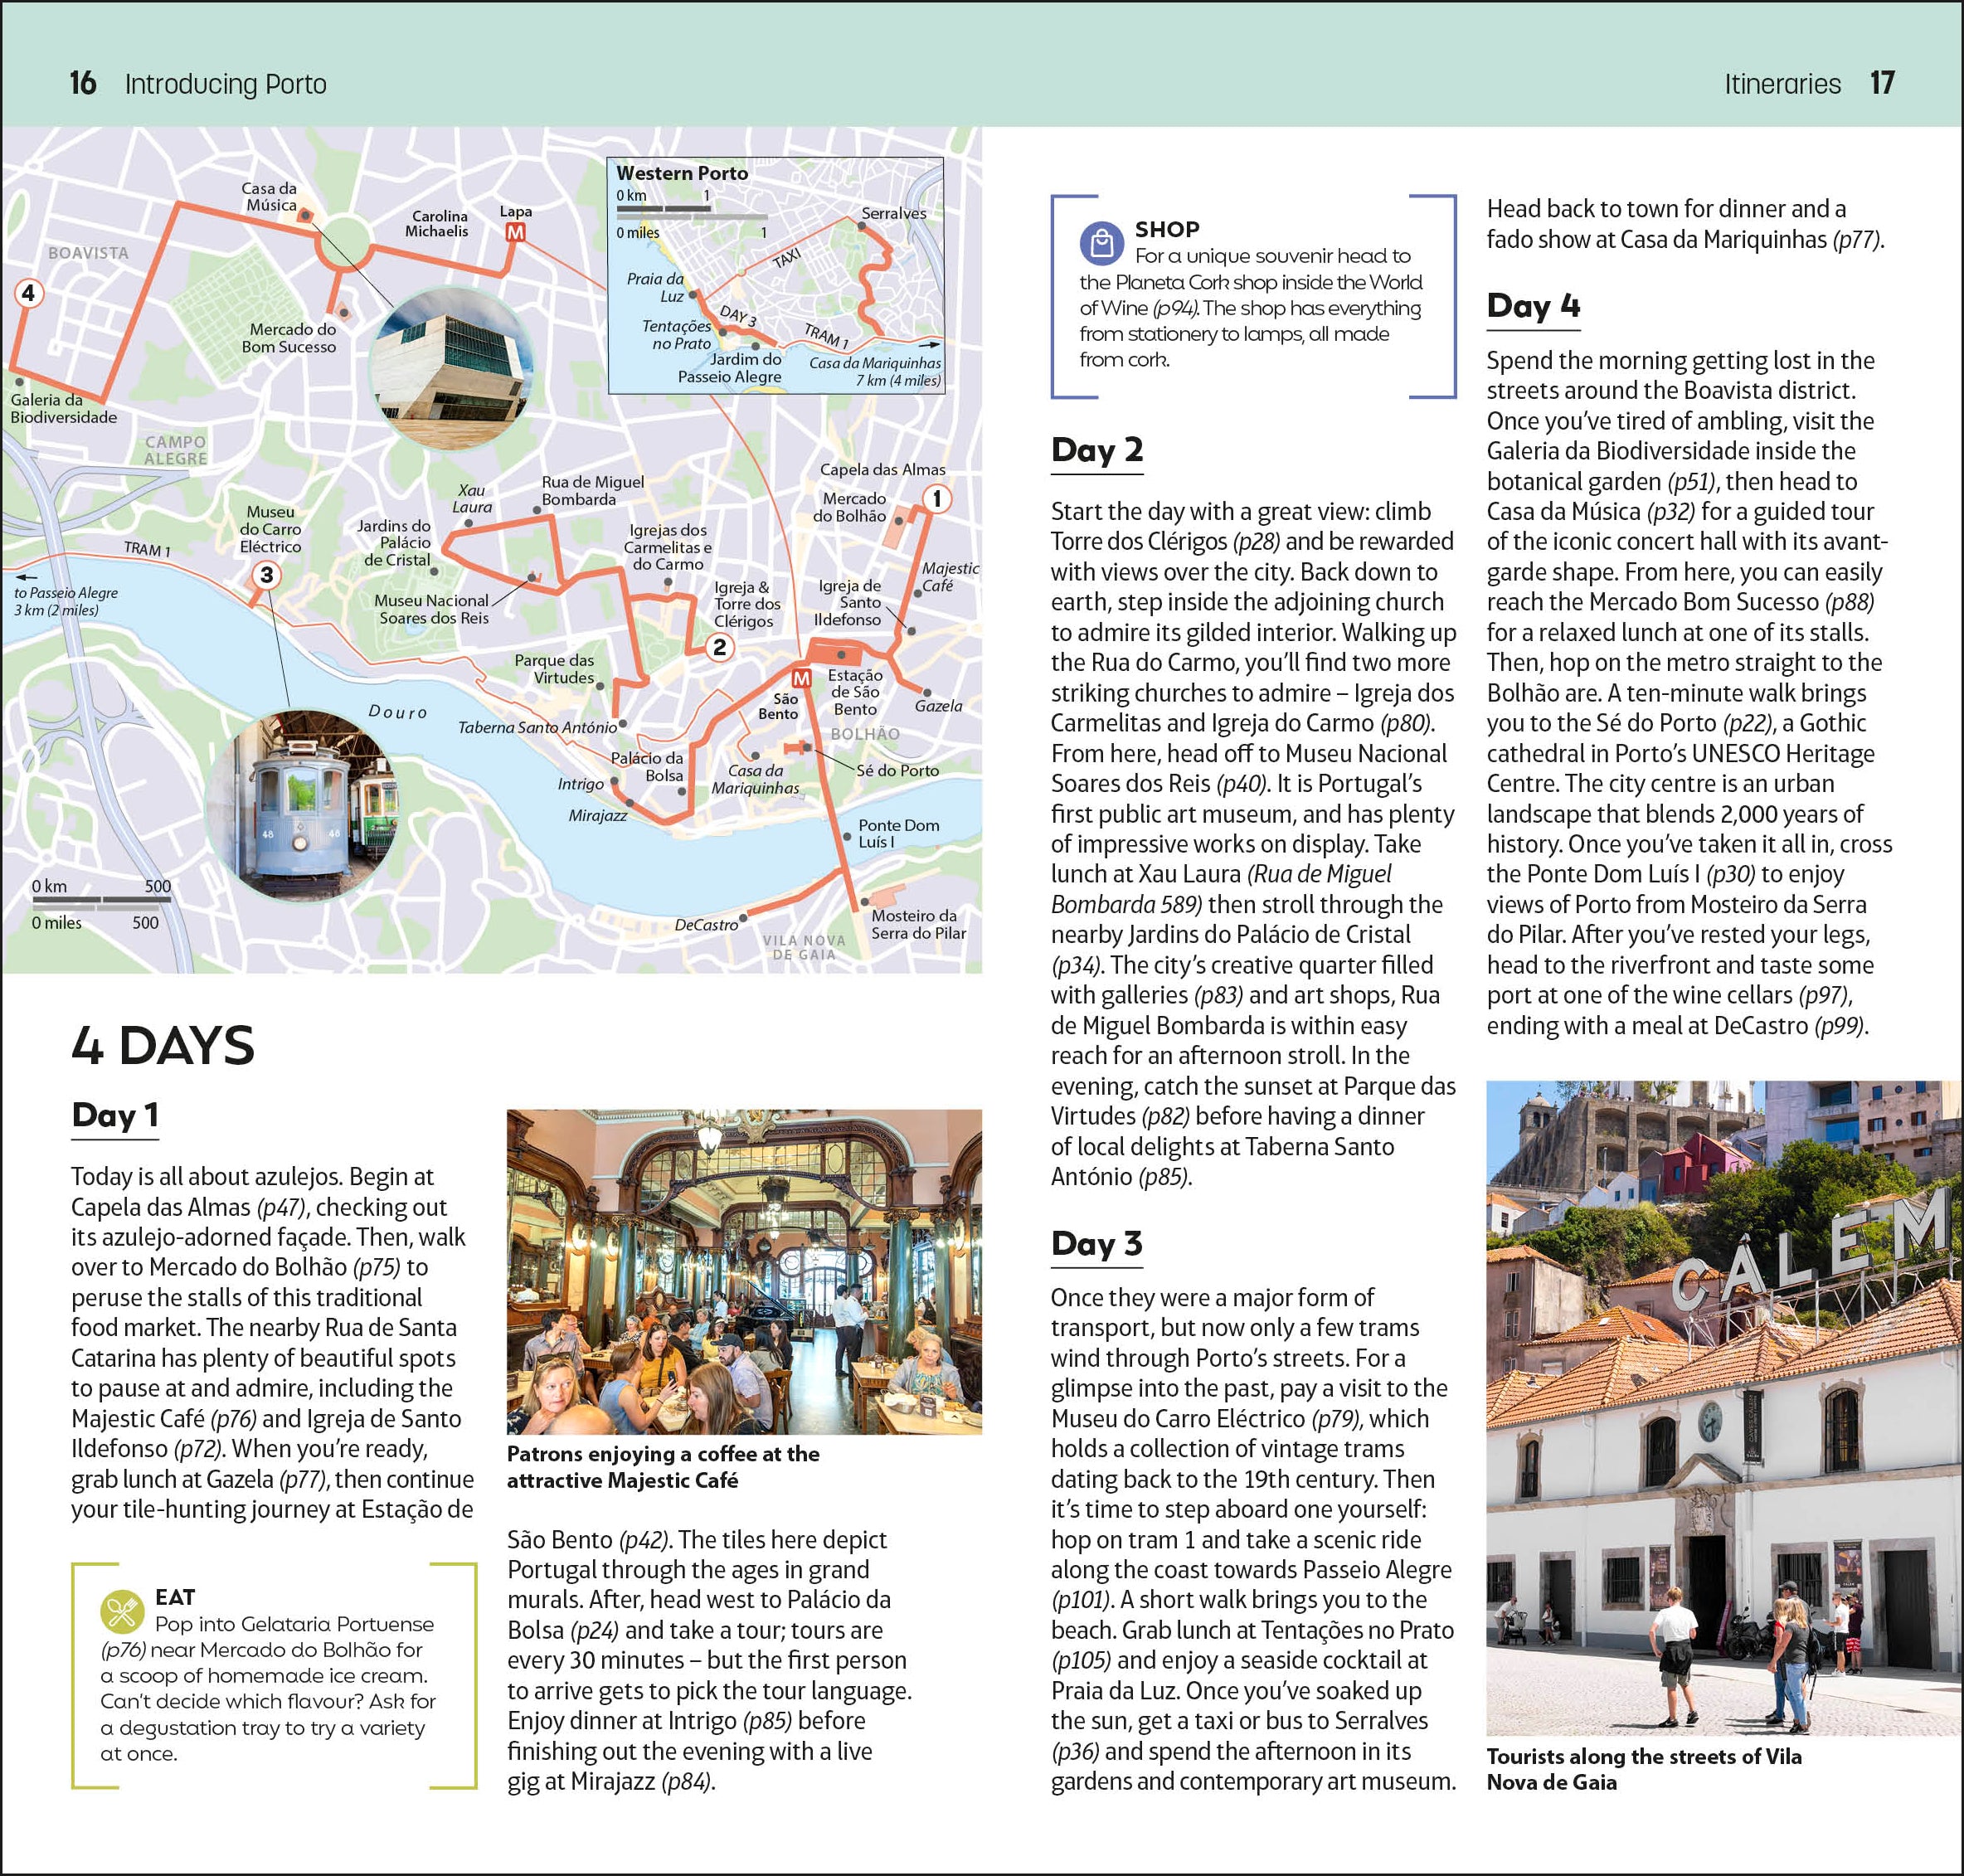Select day marker 4 in Boavista
The image size is (1964, 1876).
click(x=28, y=293)
